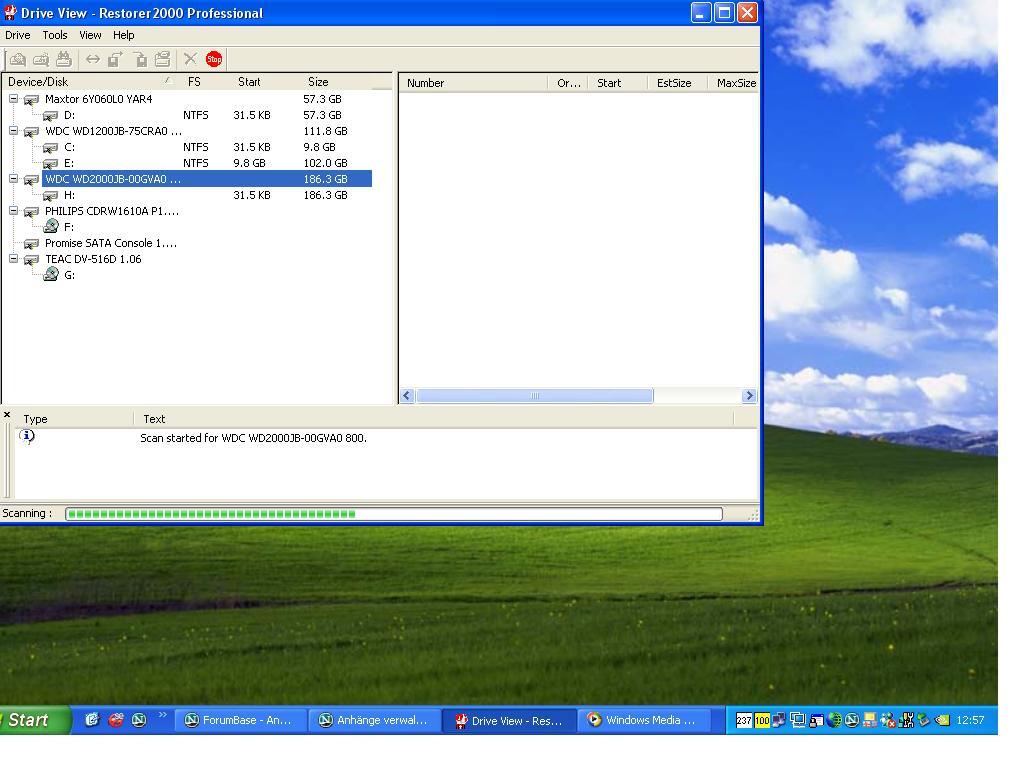Image resolution: width=1024 pixels, height=768 pixels.
Task: Click the info icon in the log row
Action: click(x=27, y=436)
